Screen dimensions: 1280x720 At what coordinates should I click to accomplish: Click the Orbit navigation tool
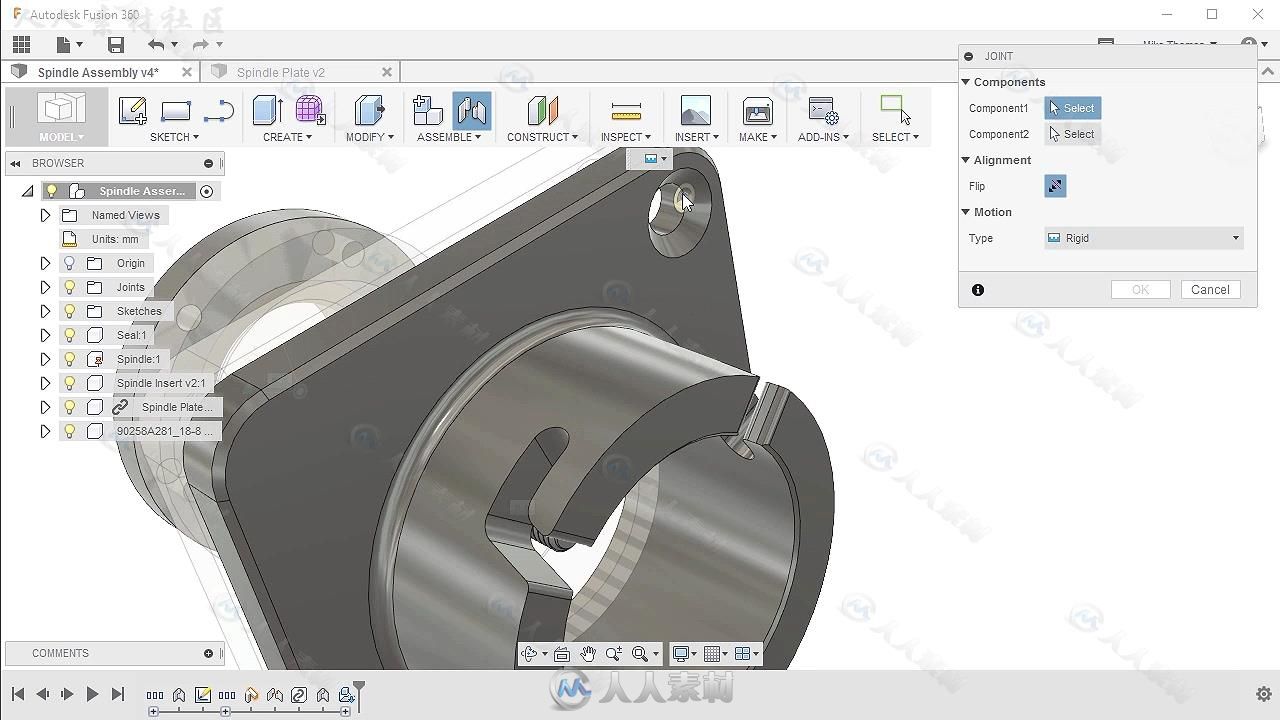[529, 654]
